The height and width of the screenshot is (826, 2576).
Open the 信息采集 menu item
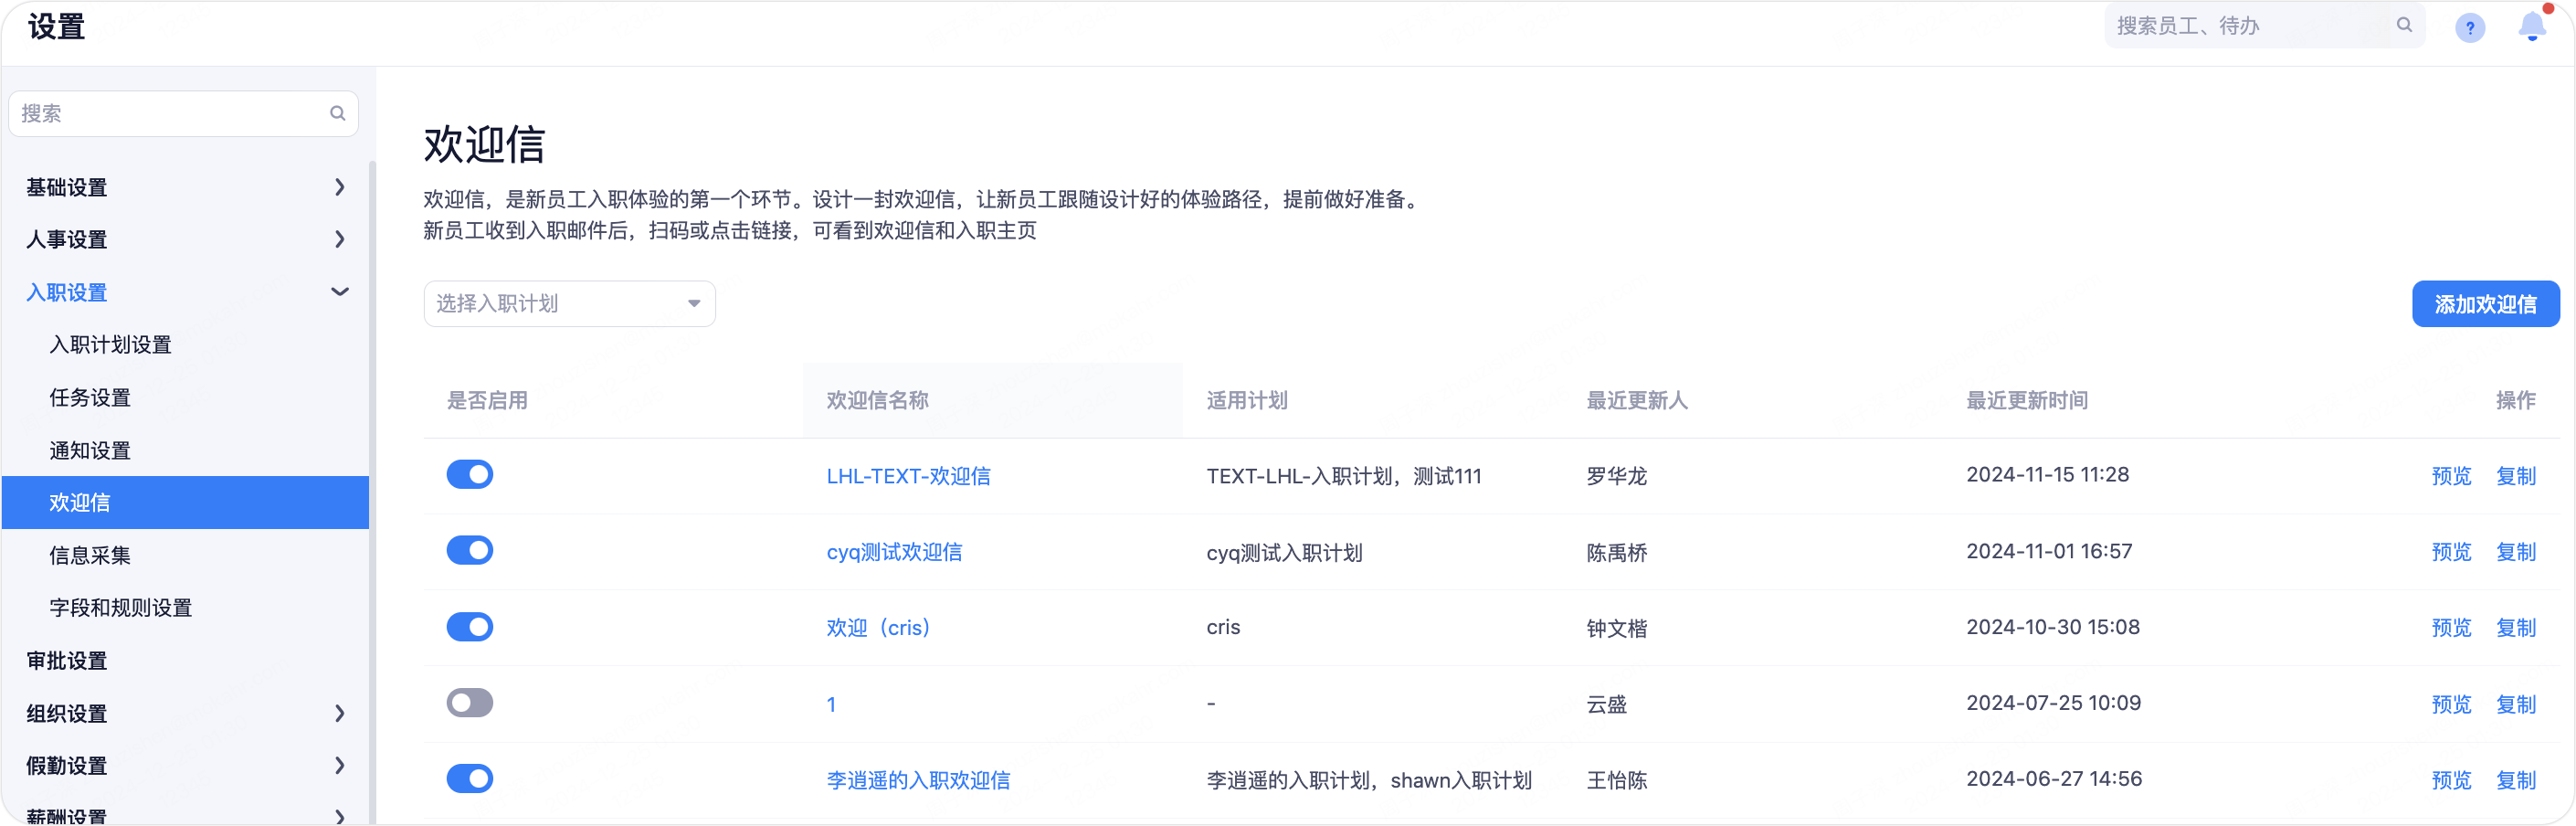coord(90,556)
